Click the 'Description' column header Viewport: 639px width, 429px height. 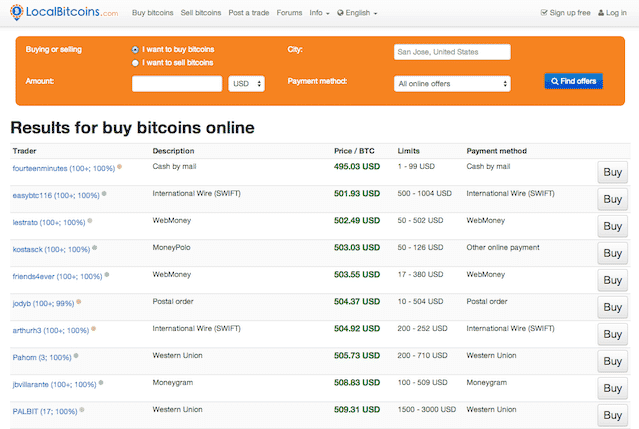(x=173, y=151)
